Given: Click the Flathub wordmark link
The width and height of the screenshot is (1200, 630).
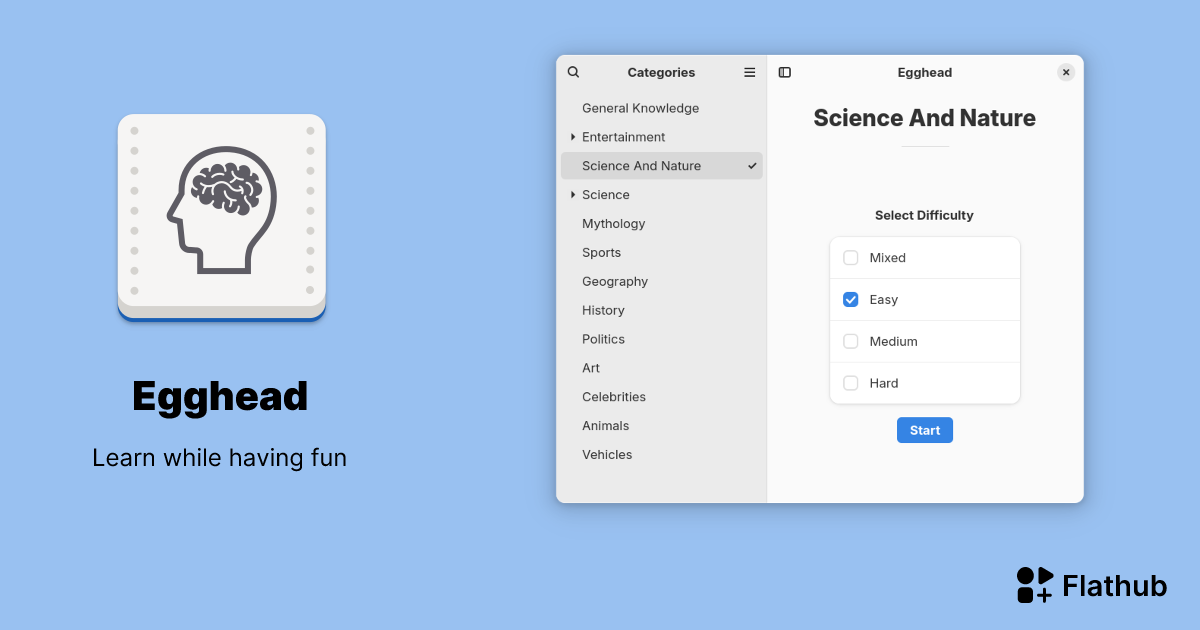Looking at the screenshot, I should (1114, 585).
